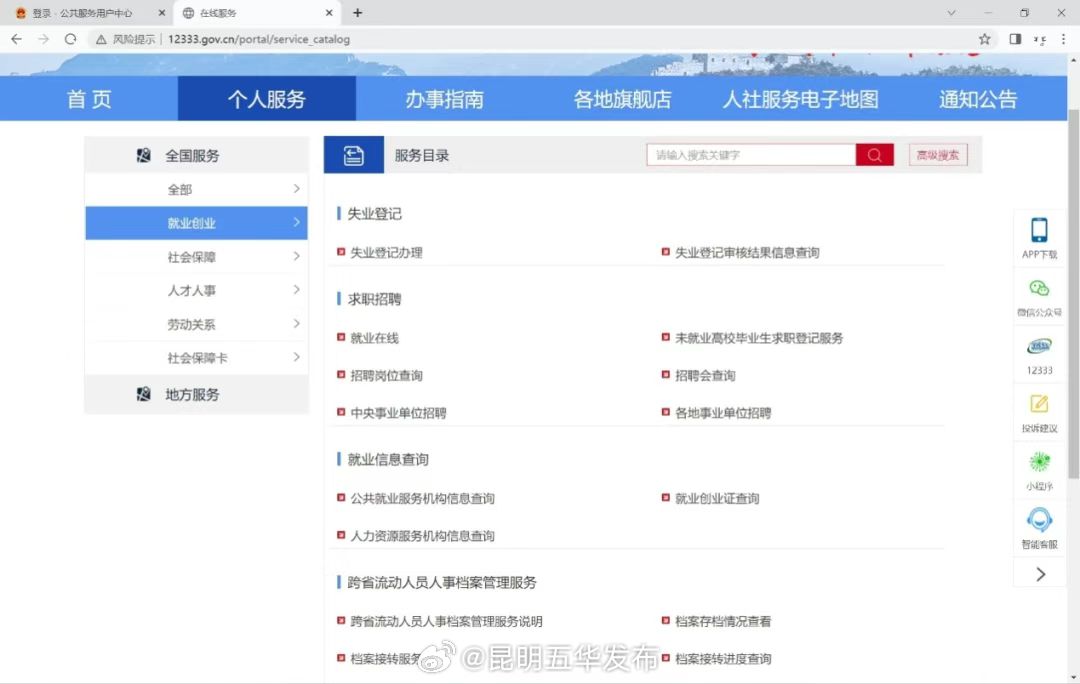Expand the 人才人事 category chevron
The width and height of the screenshot is (1080, 684).
click(297, 290)
